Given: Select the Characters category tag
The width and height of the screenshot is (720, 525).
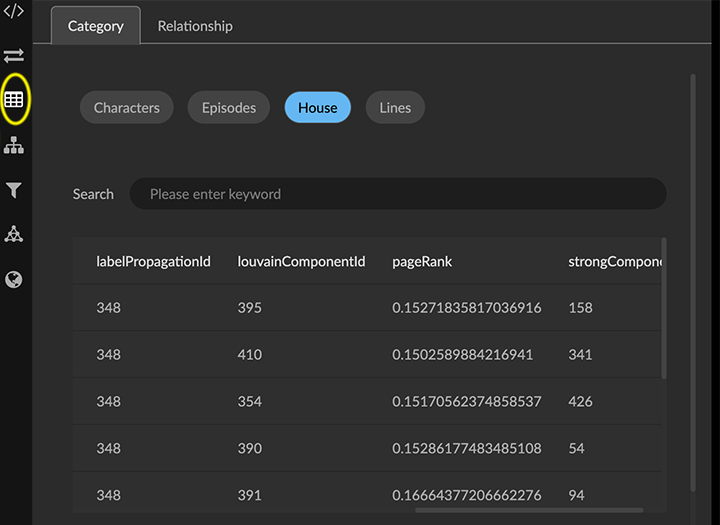Looking at the screenshot, I should 127,107.
